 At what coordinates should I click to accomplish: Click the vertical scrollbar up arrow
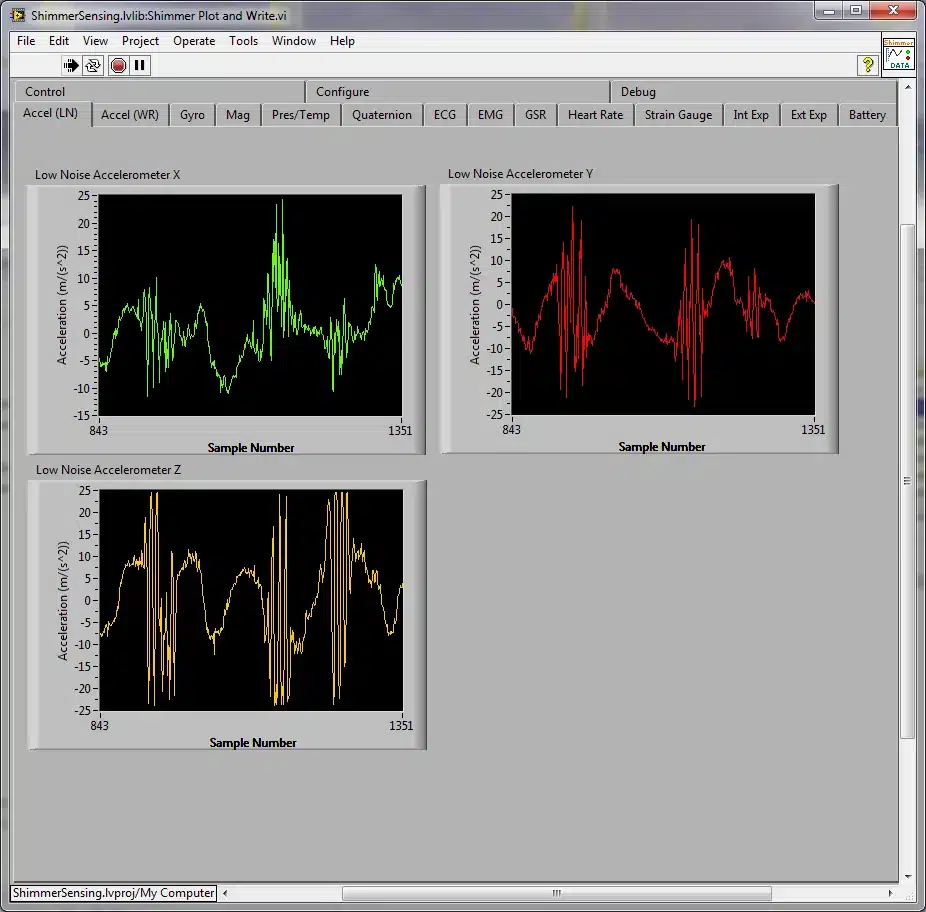pos(908,87)
